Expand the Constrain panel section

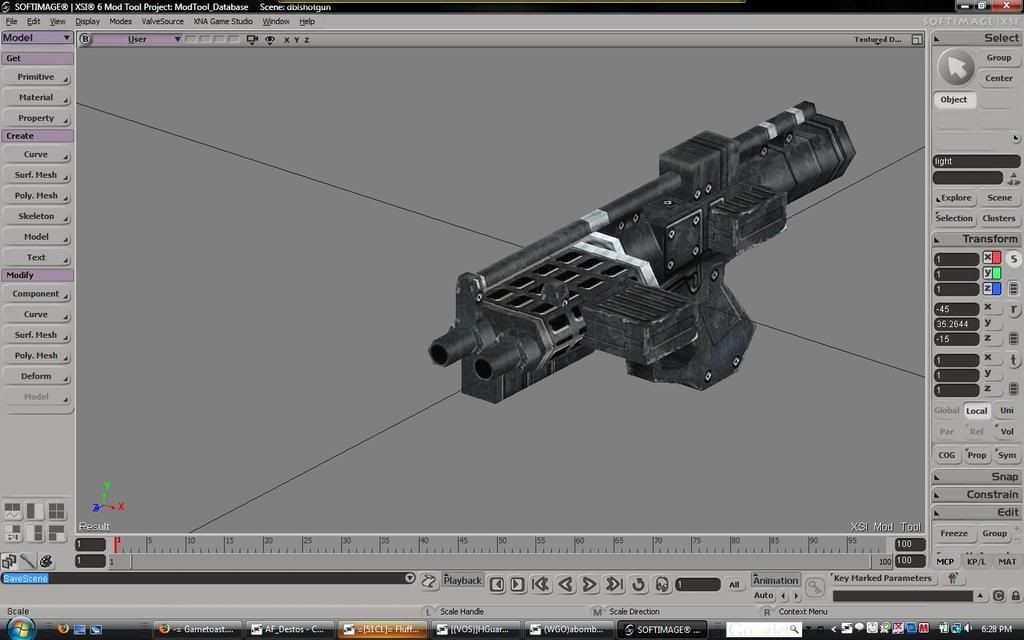click(x=976, y=494)
